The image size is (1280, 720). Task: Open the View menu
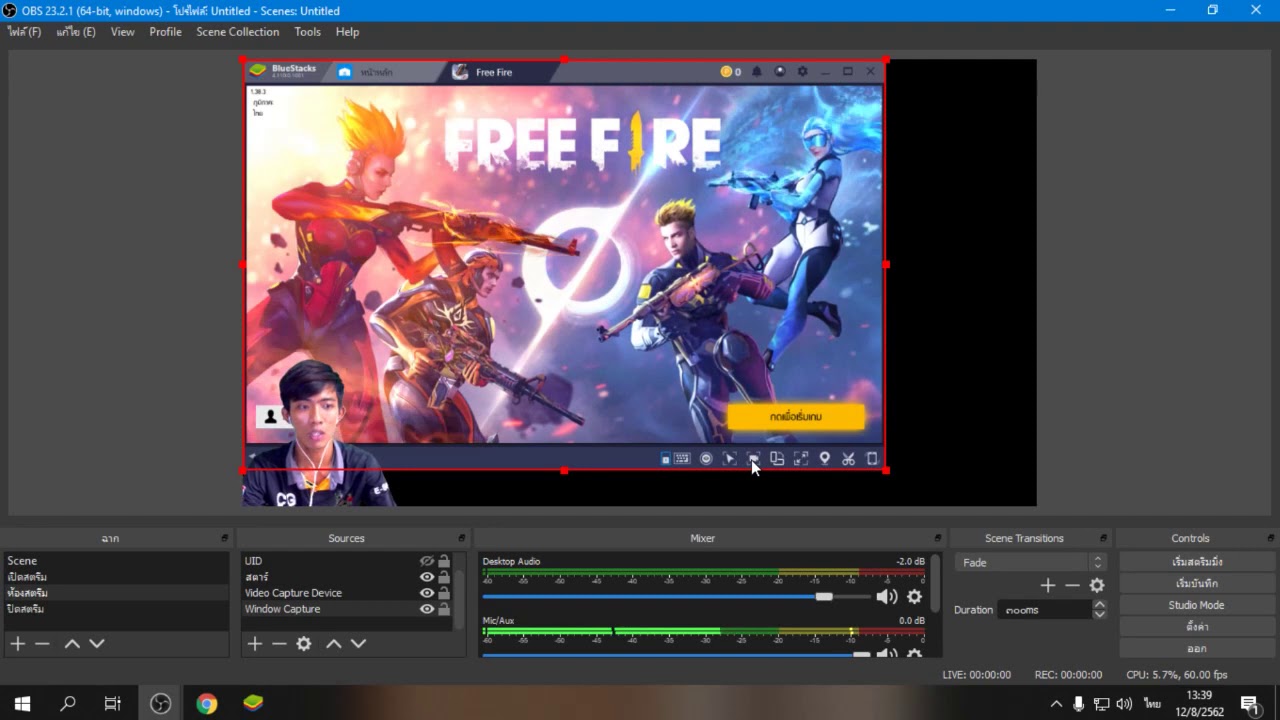click(122, 32)
